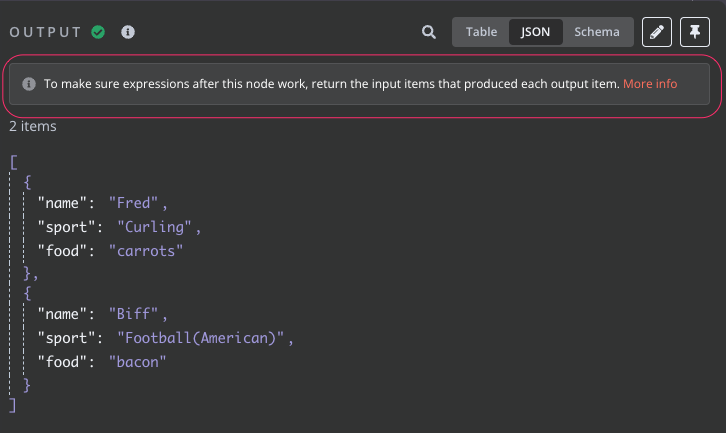726x433 pixels.
Task: Click the info icon inside the notice banner
Action: (x=29, y=84)
